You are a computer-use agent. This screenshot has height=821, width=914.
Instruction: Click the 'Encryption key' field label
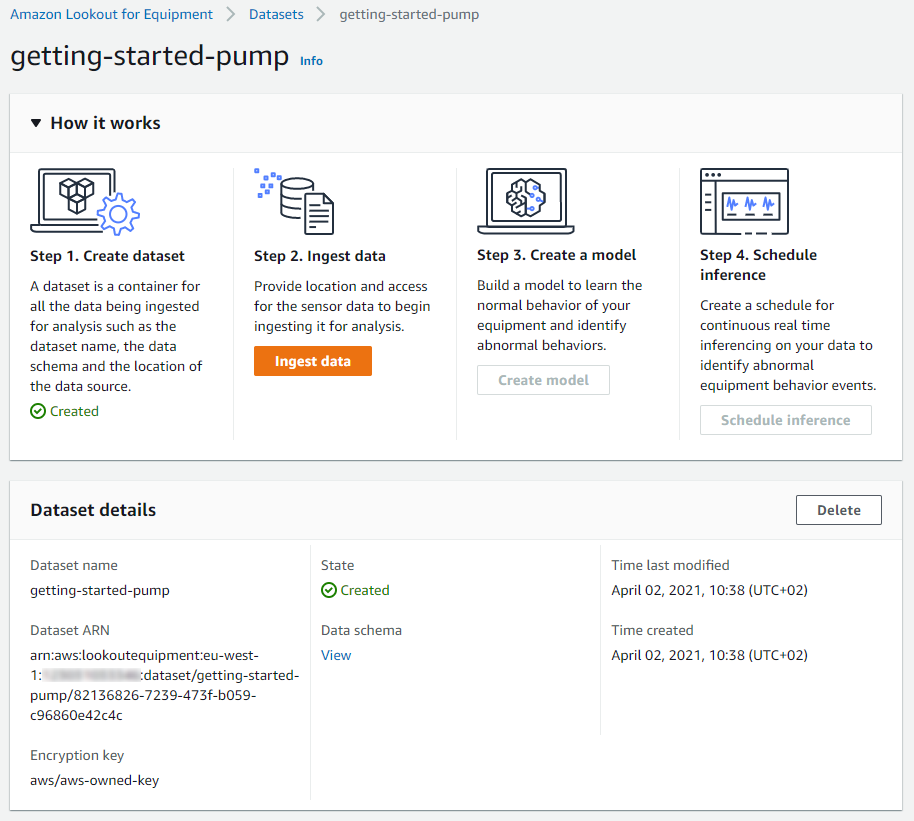point(77,755)
